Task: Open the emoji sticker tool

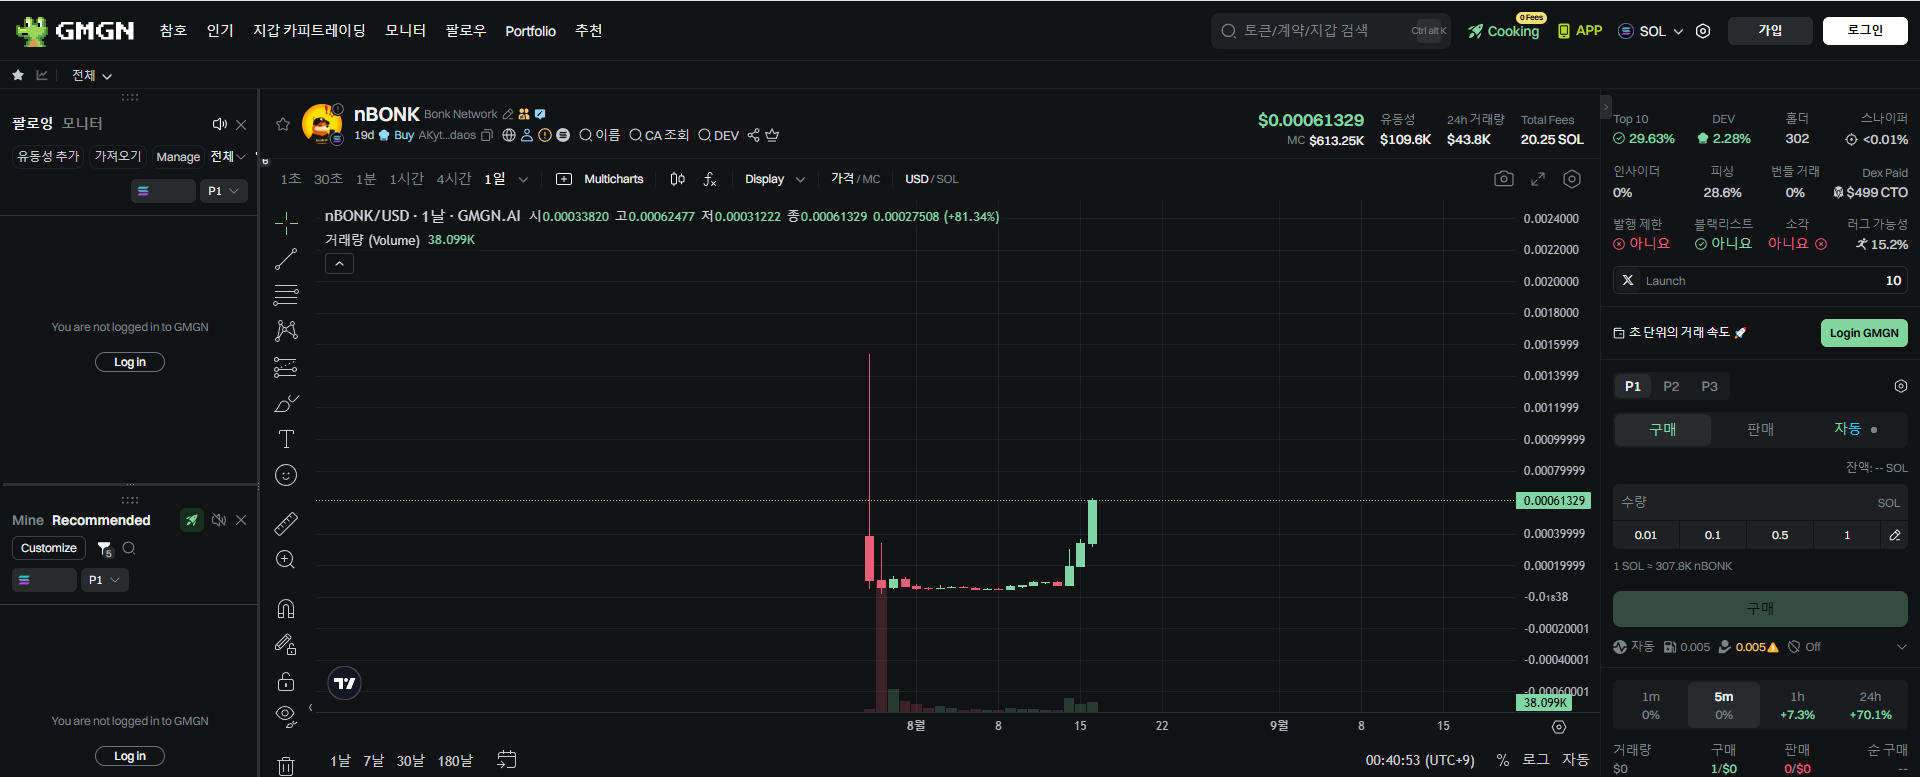Action: (286, 475)
